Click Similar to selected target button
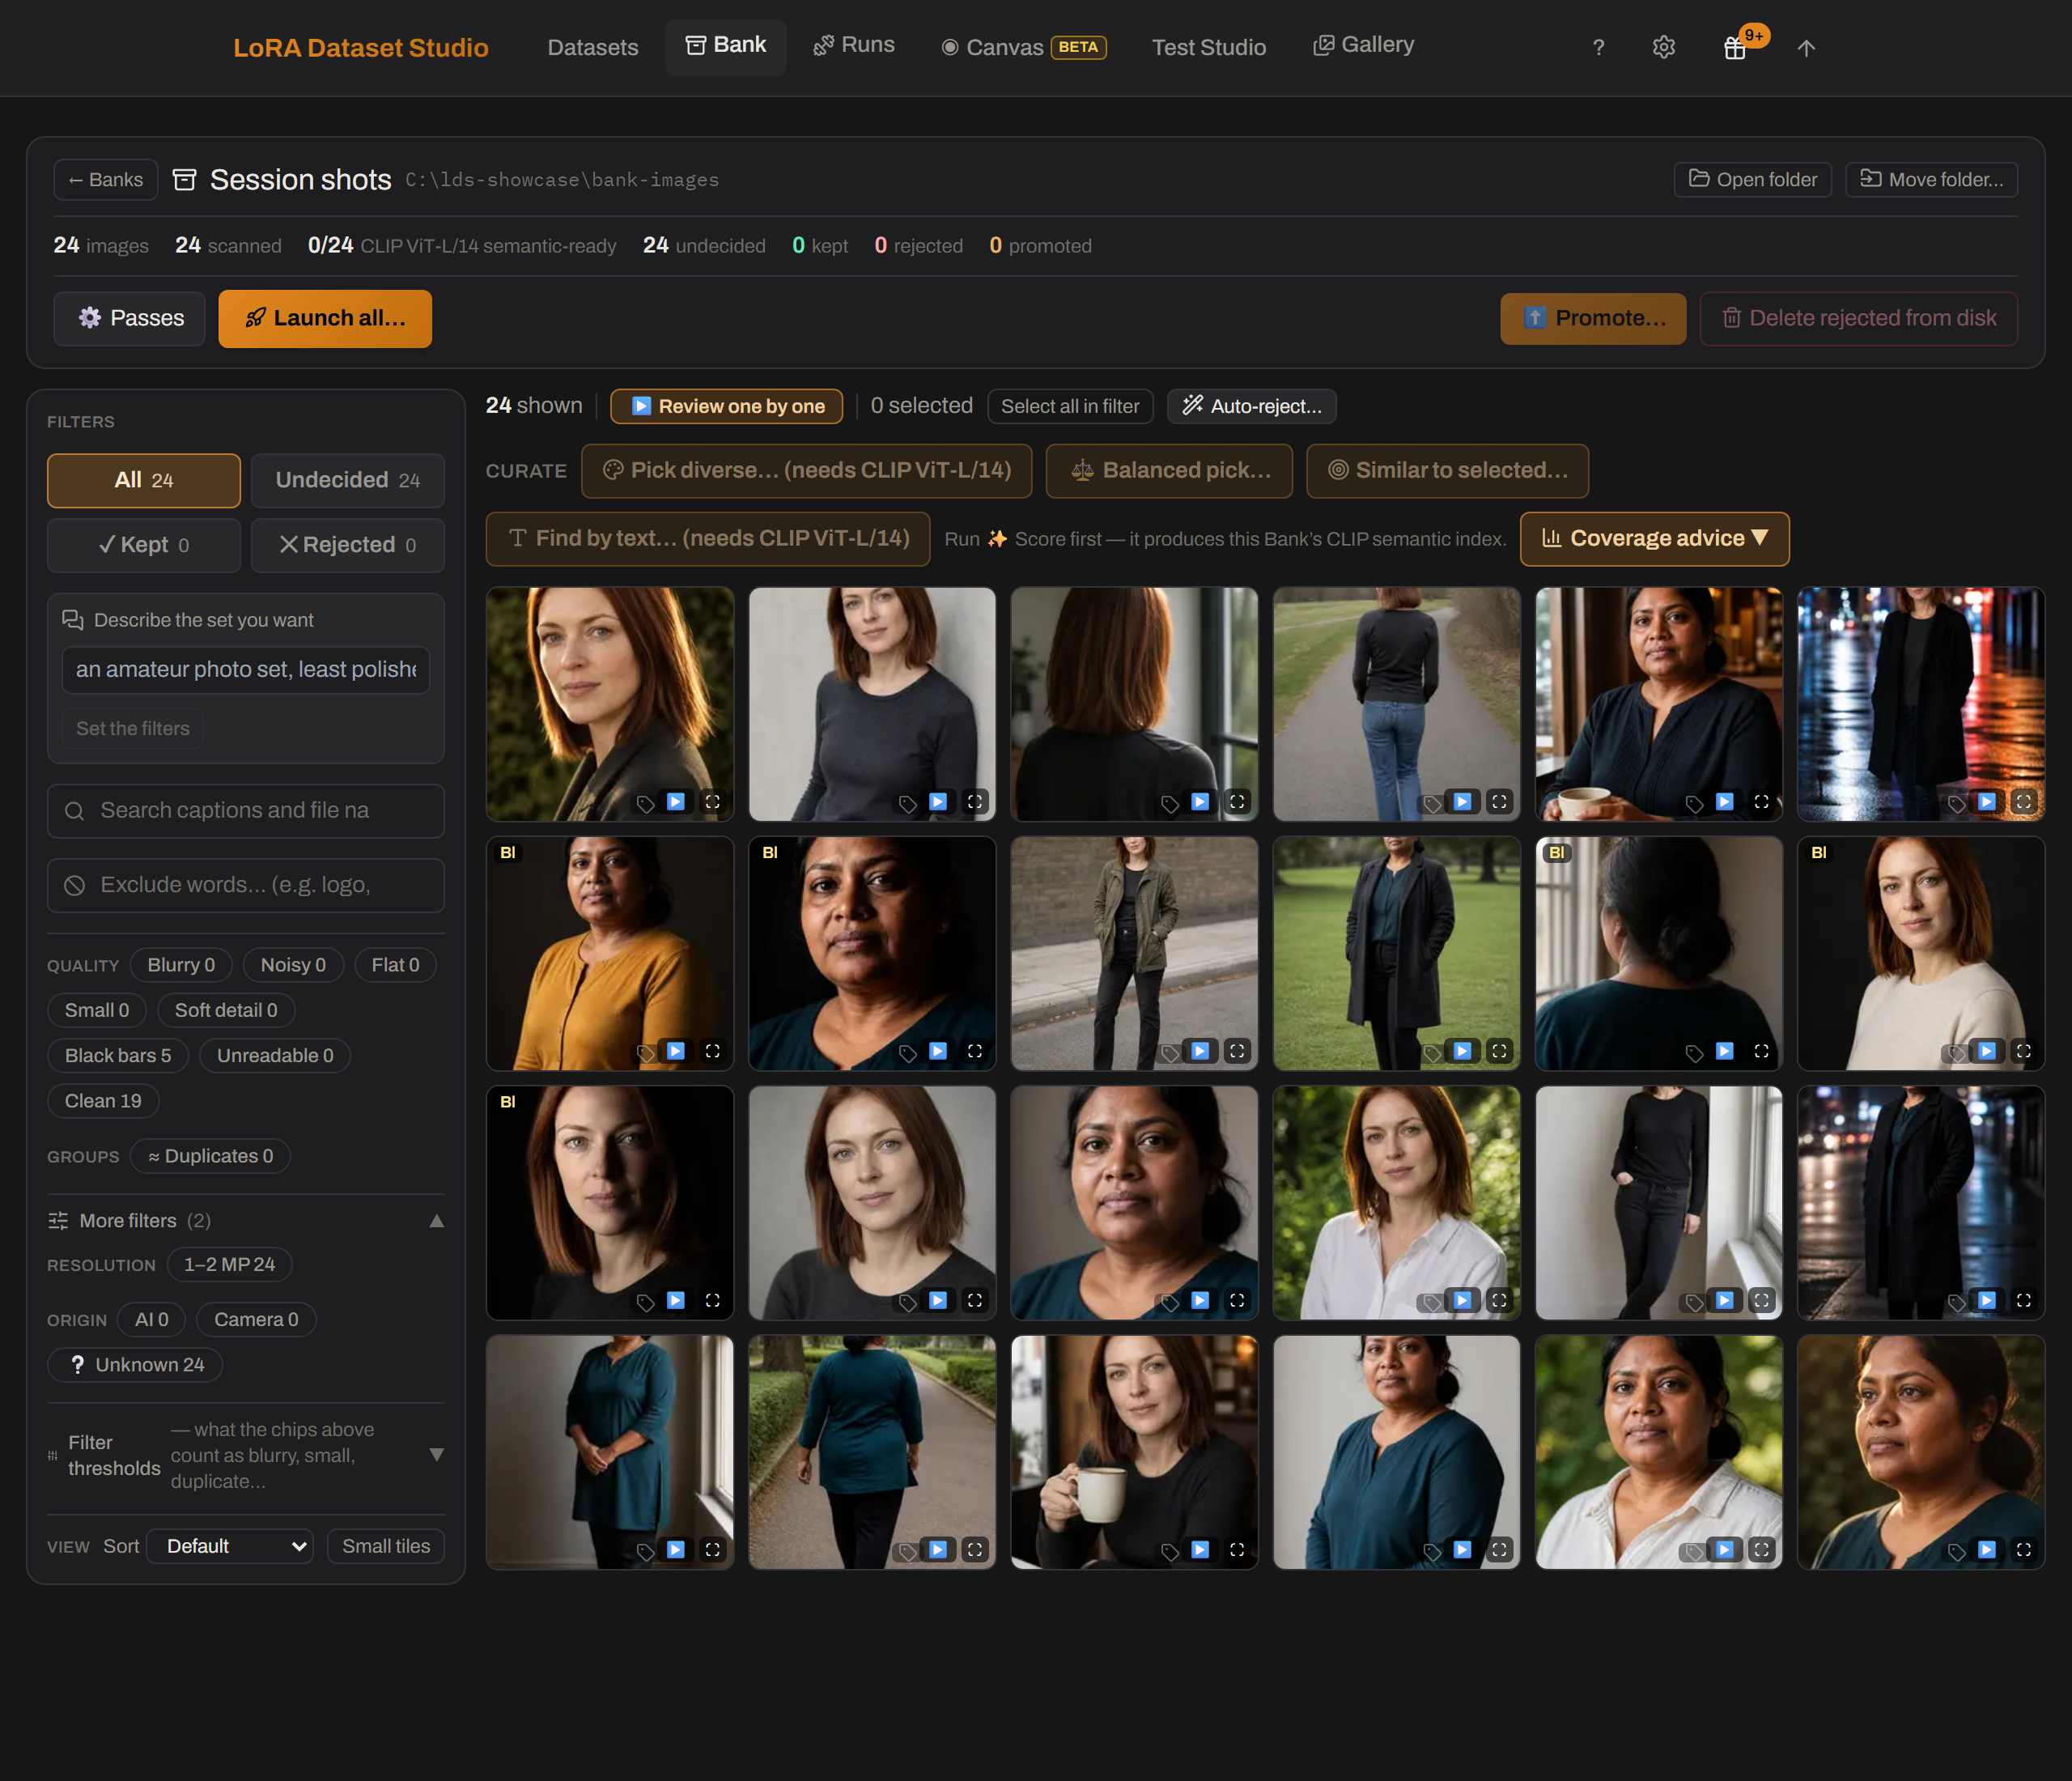This screenshot has height=1781, width=2072. (x=1447, y=470)
